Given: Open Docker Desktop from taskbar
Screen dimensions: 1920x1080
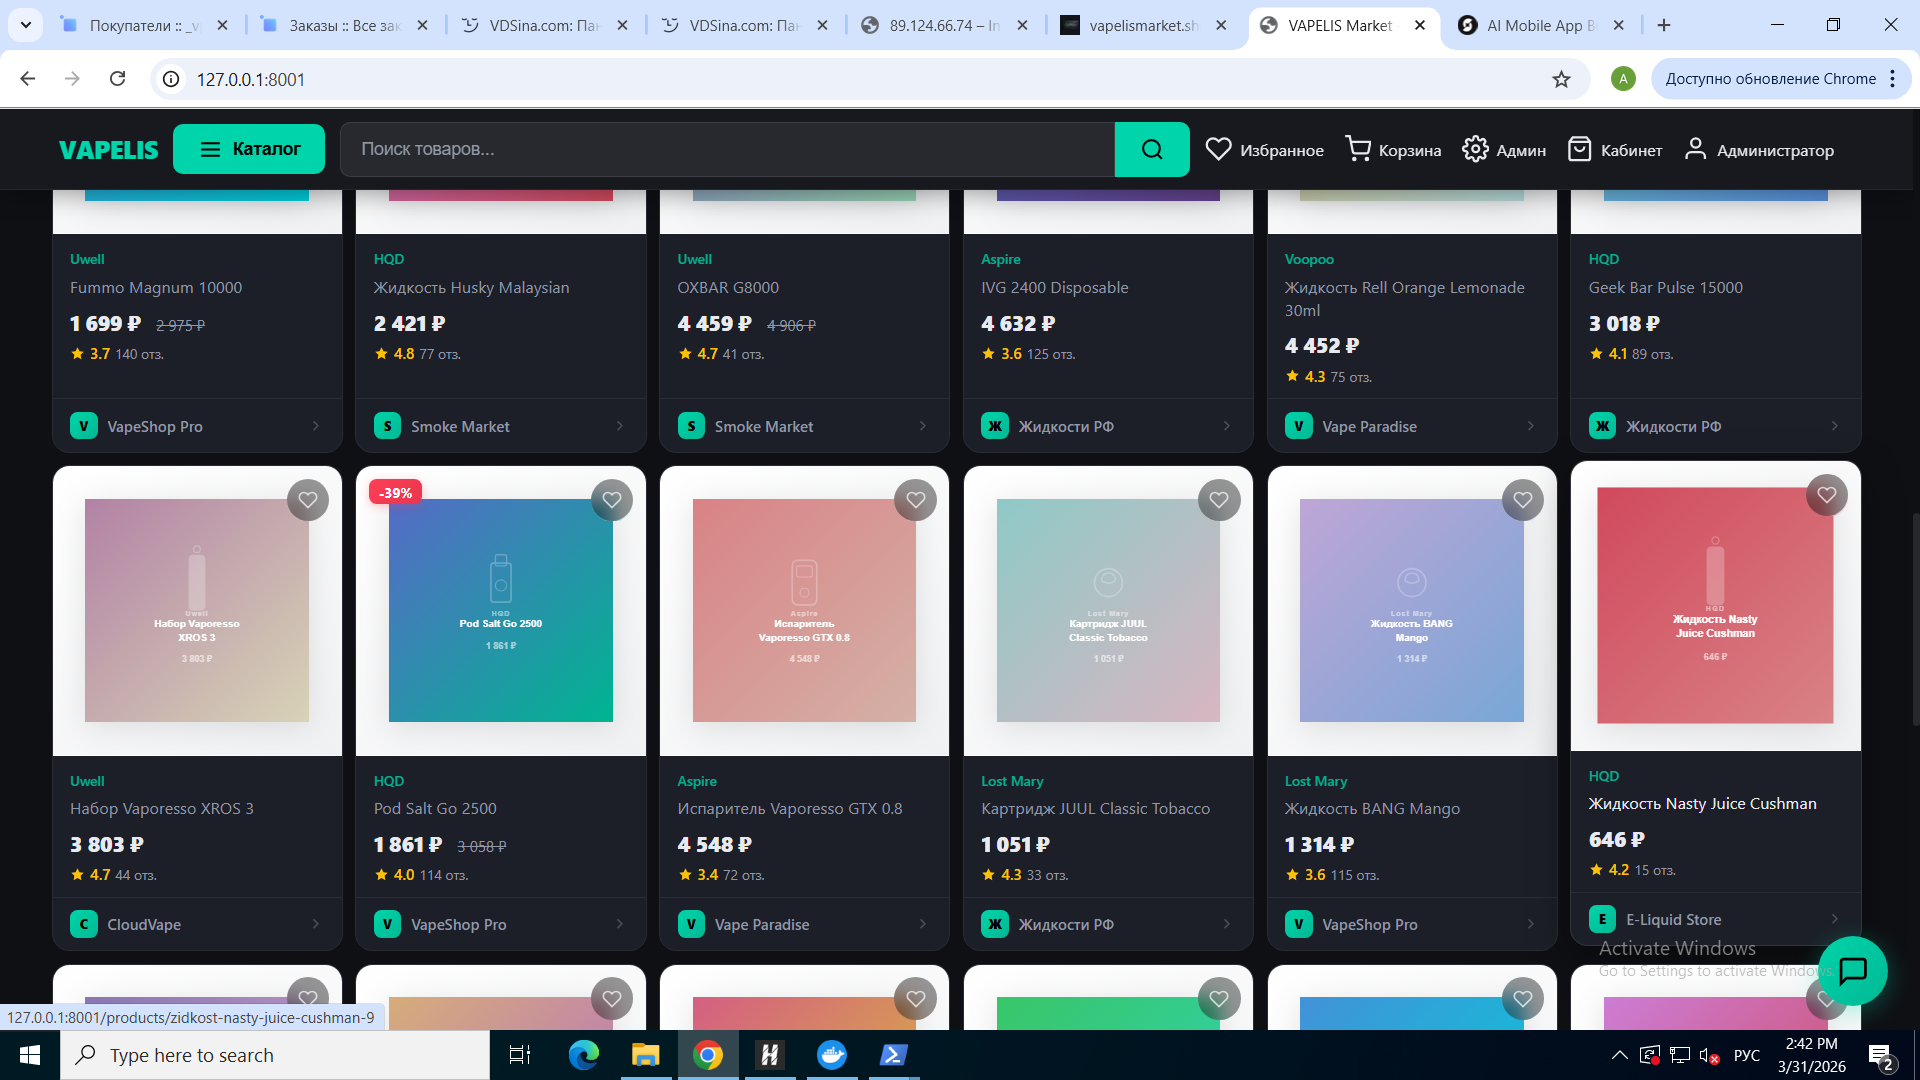Looking at the screenshot, I should 831,1055.
